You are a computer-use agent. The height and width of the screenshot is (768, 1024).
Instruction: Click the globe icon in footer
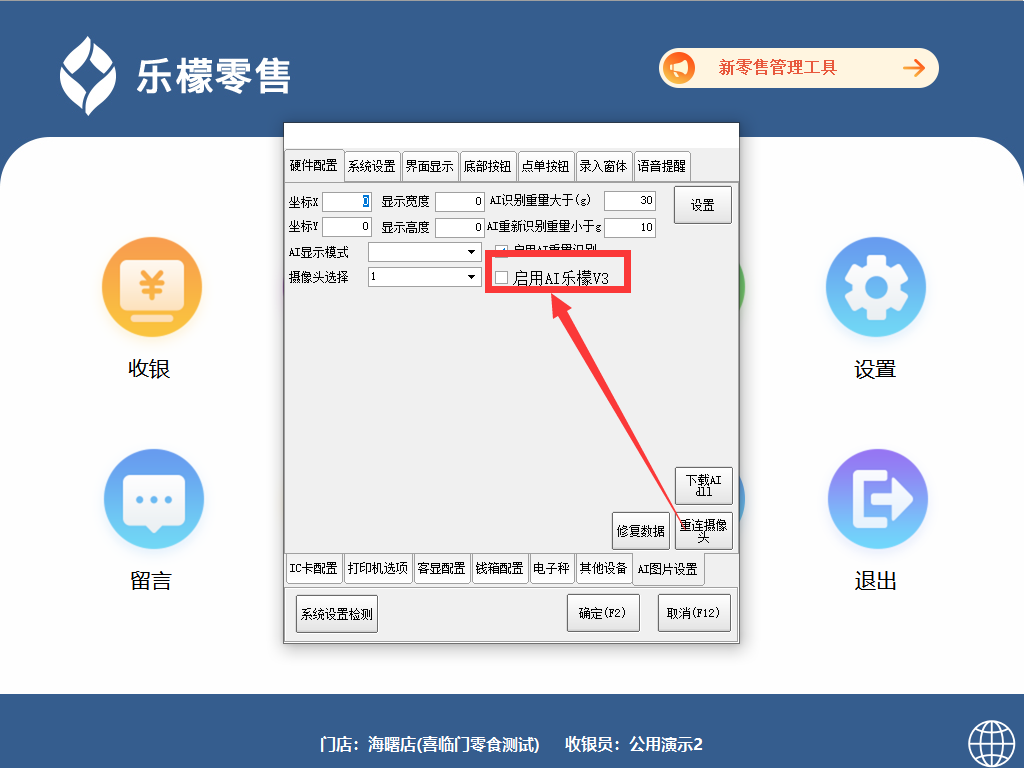click(991, 743)
